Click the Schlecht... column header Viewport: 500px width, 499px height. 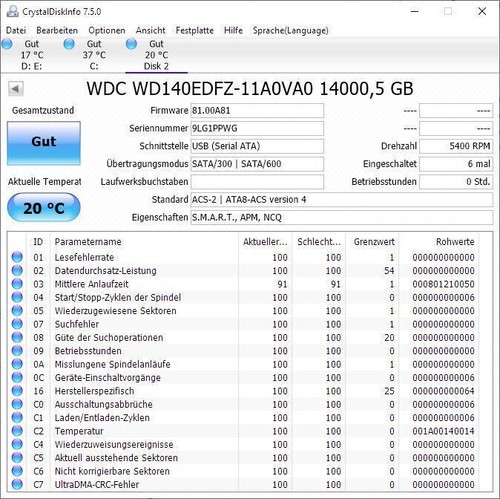tap(319, 242)
